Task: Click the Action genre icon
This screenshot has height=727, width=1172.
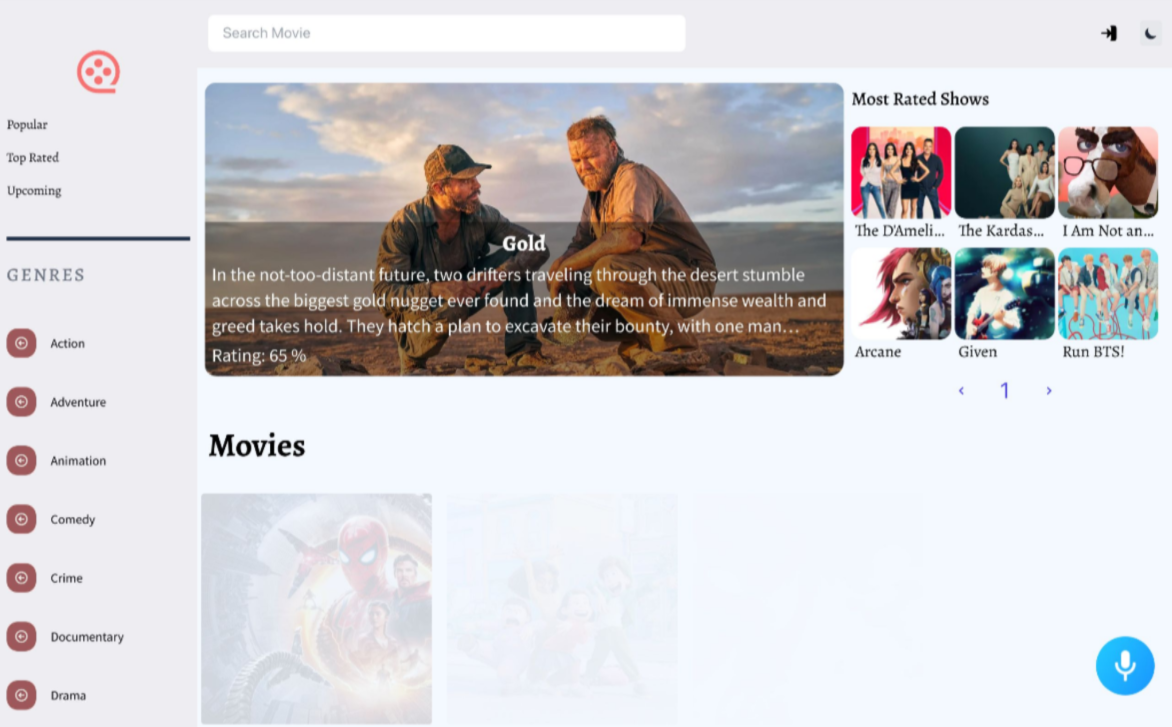Action: tap(21, 343)
